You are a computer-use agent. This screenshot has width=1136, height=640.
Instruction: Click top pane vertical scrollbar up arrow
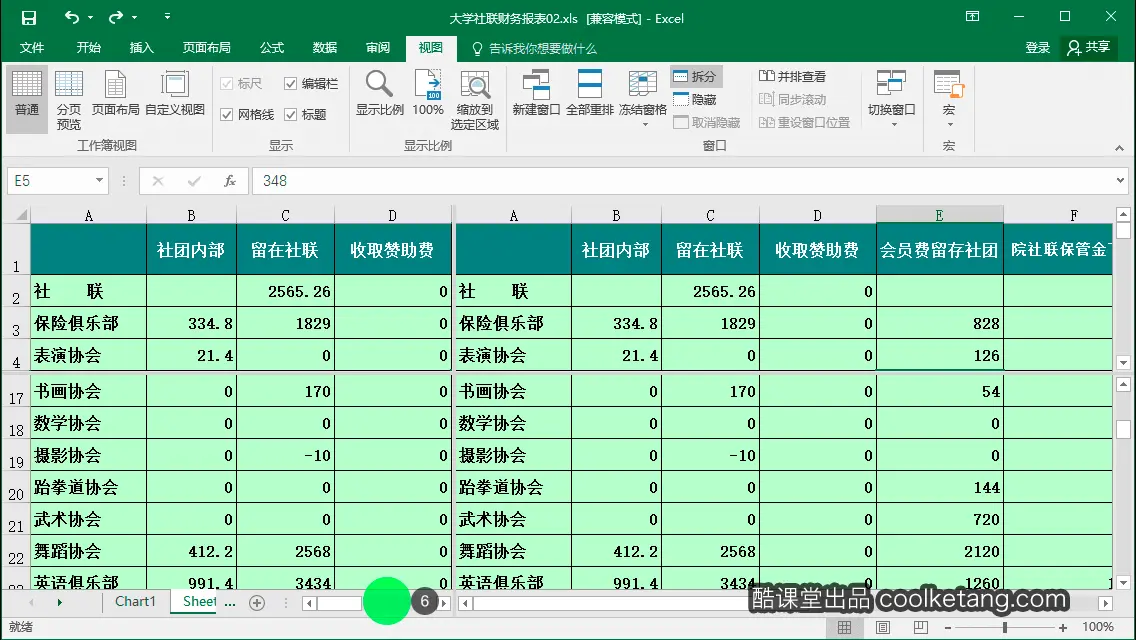[x=1123, y=214]
